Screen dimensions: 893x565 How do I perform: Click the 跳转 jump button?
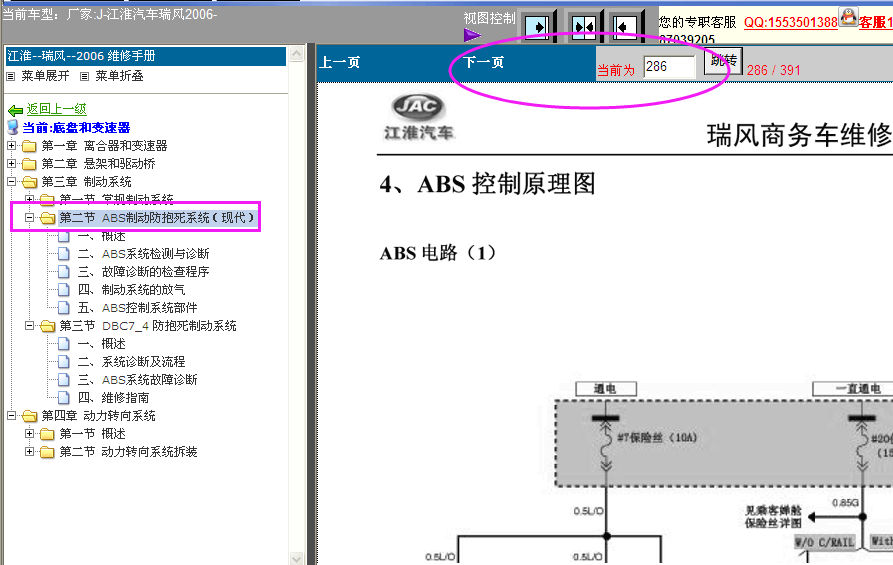[x=723, y=61]
